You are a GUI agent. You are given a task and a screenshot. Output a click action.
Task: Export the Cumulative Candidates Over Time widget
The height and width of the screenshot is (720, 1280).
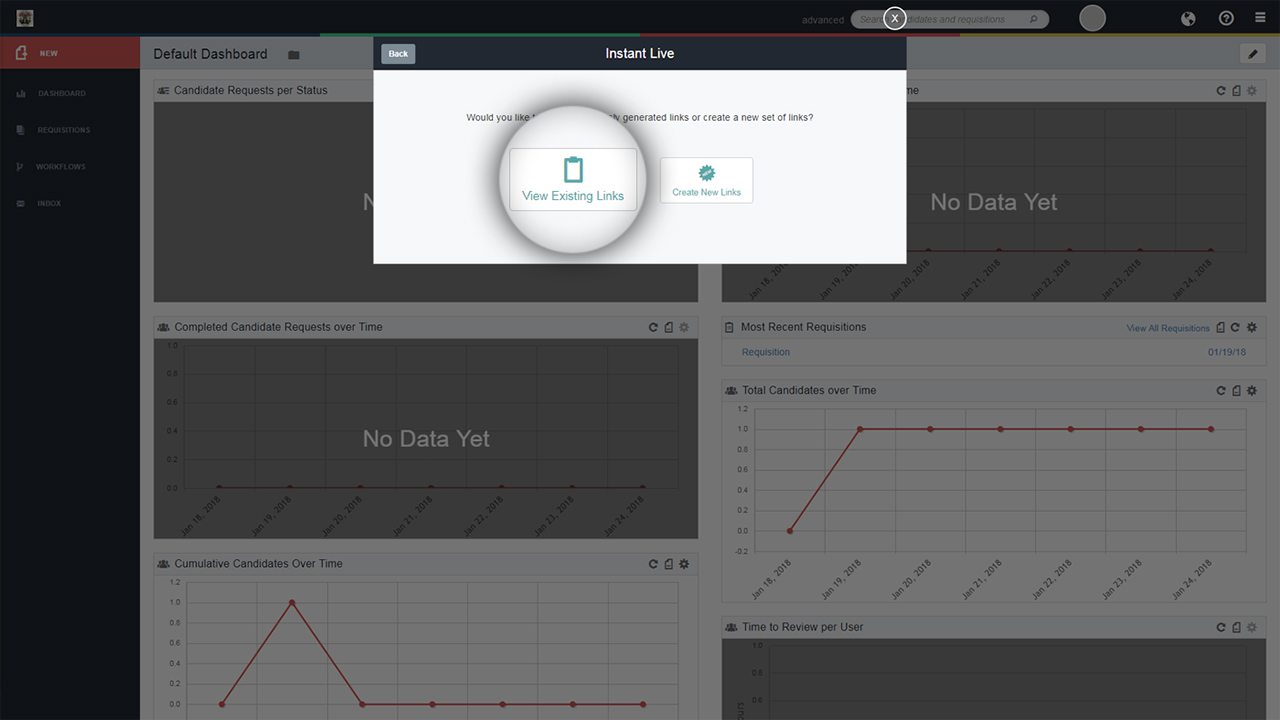point(669,564)
